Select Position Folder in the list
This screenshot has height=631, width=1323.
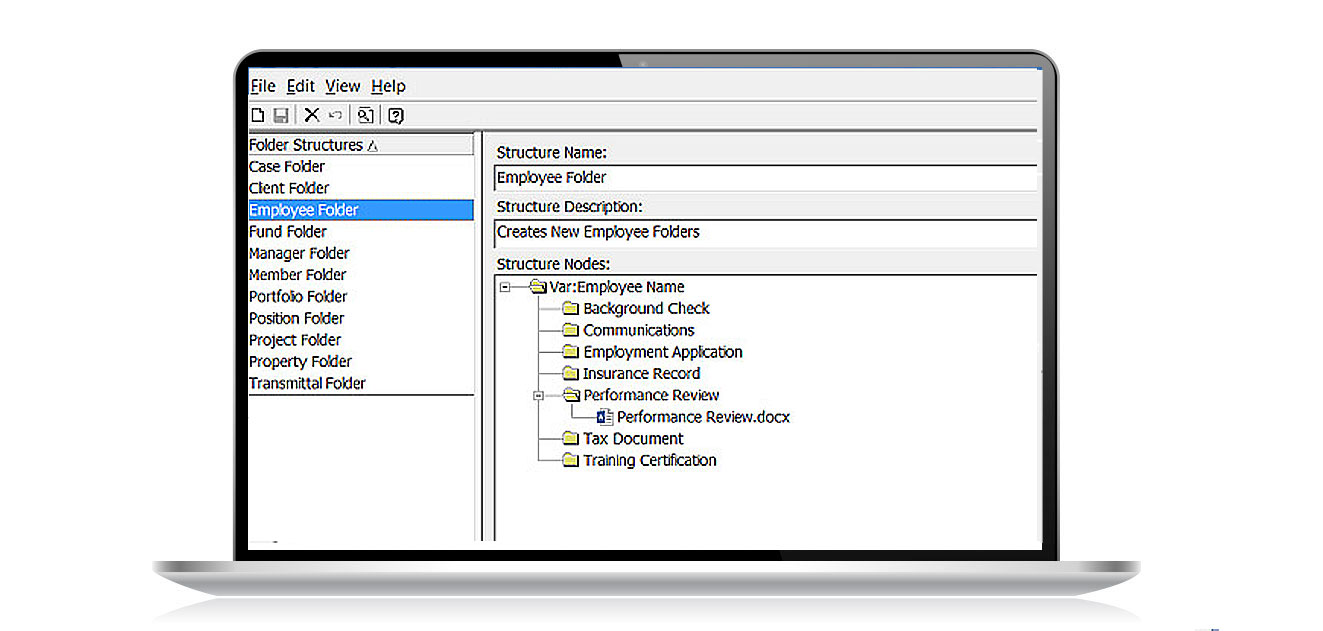(x=297, y=319)
